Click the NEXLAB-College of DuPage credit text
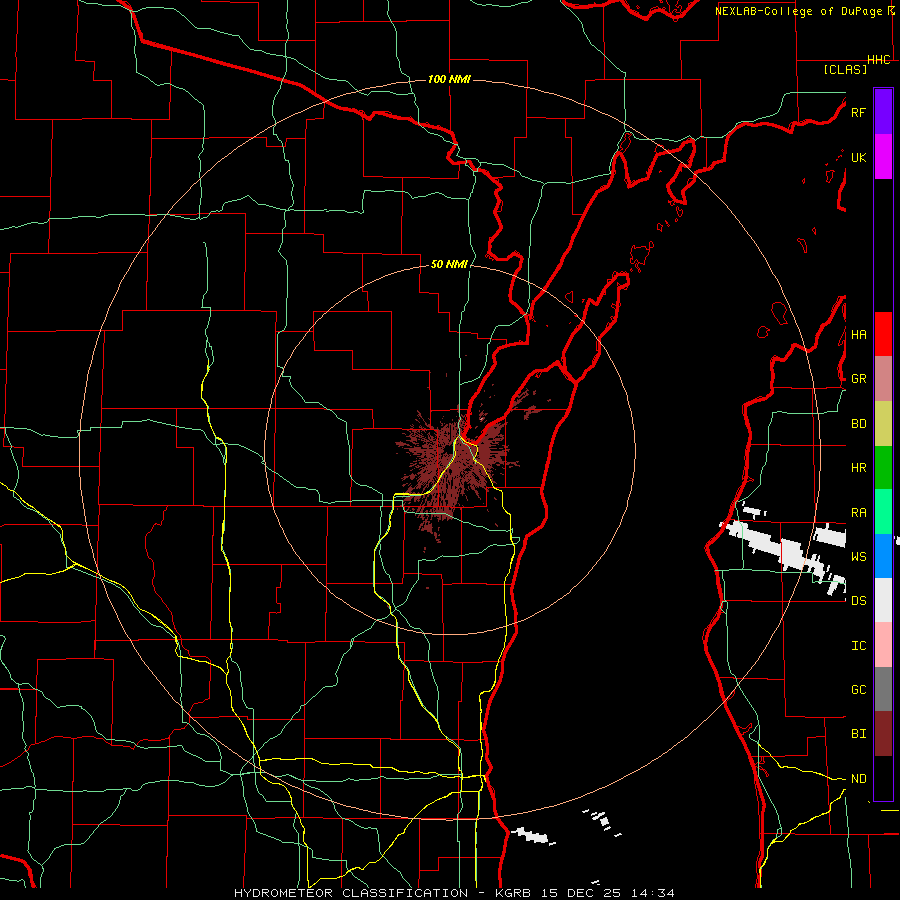Viewport: 900px width, 900px height. point(799,11)
